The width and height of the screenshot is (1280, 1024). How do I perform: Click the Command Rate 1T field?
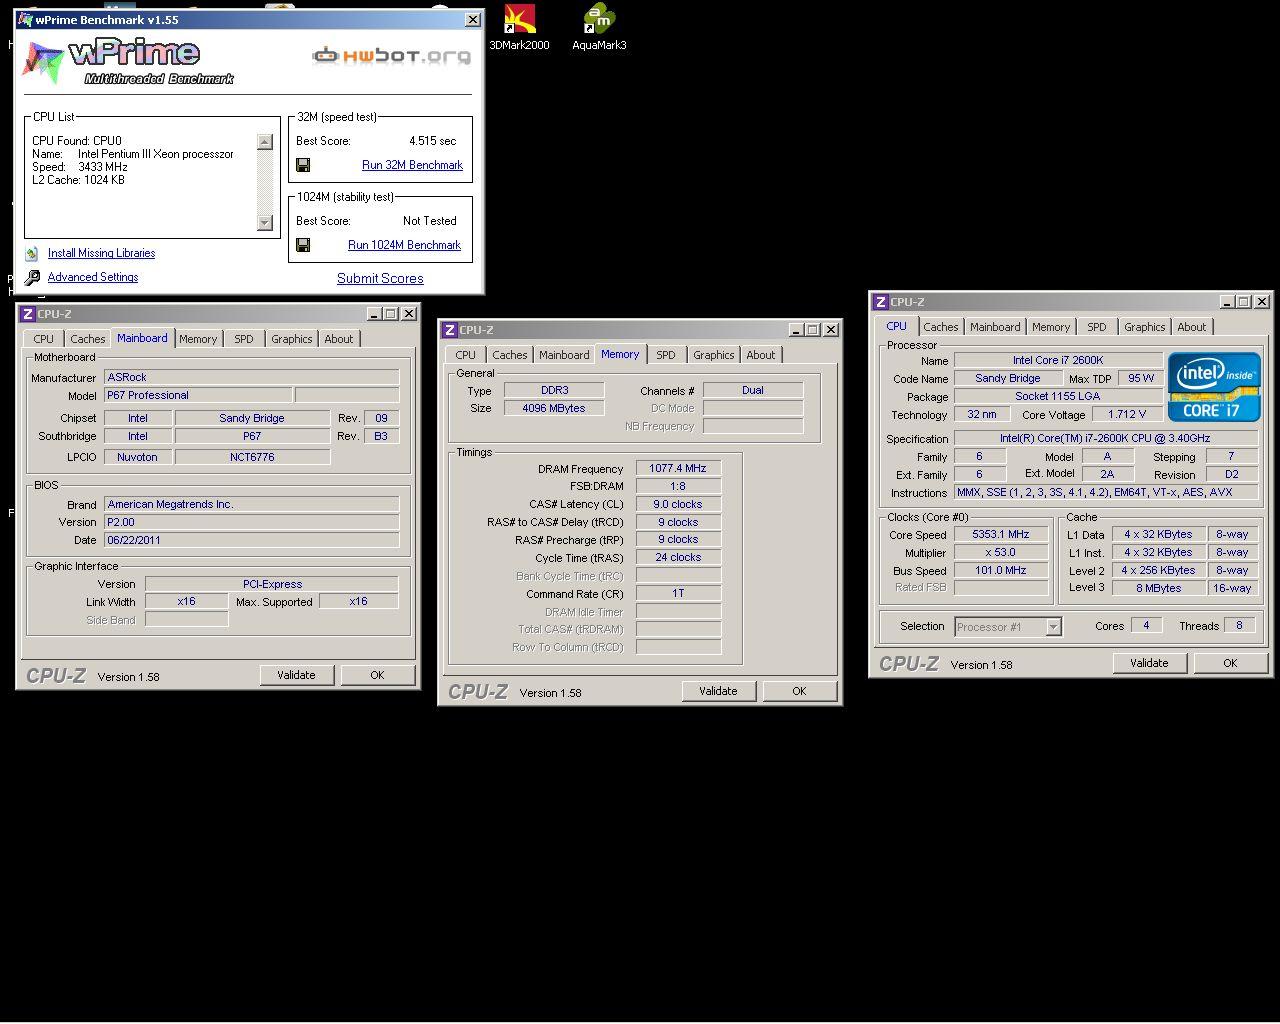678,594
